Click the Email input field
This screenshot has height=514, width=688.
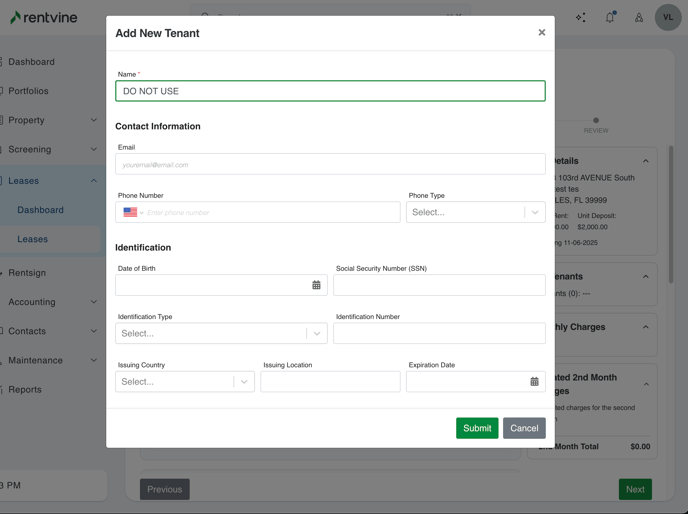[x=330, y=164]
